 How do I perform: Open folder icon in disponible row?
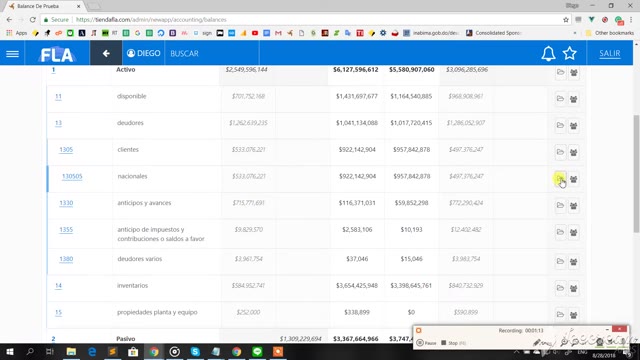(x=560, y=99)
